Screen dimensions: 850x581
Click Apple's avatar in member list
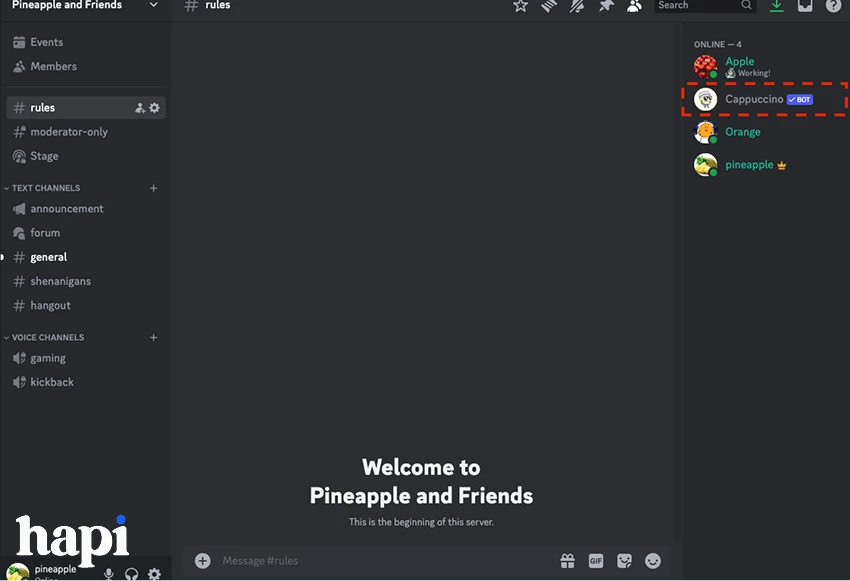point(706,67)
